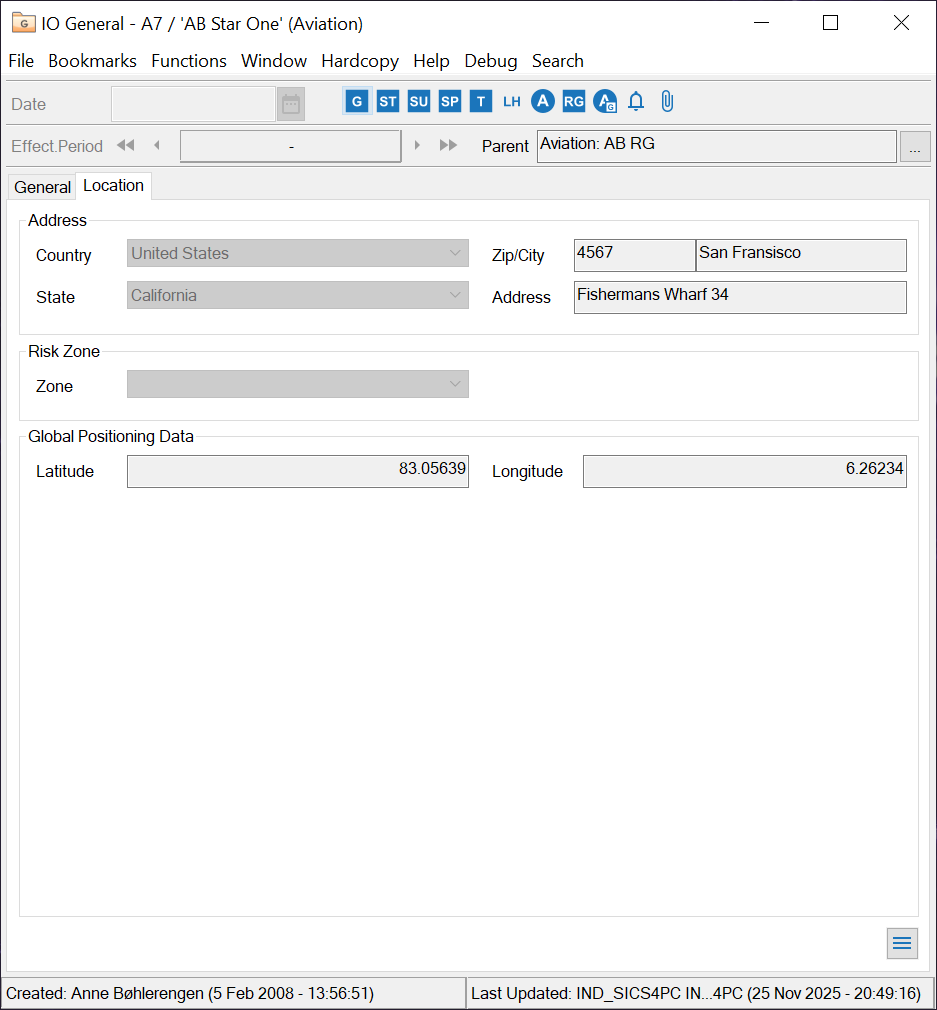The width and height of the screenshot is (937, 1010).
Task: Click the calendar icon beside Date
Action: [x=291, y=104]
